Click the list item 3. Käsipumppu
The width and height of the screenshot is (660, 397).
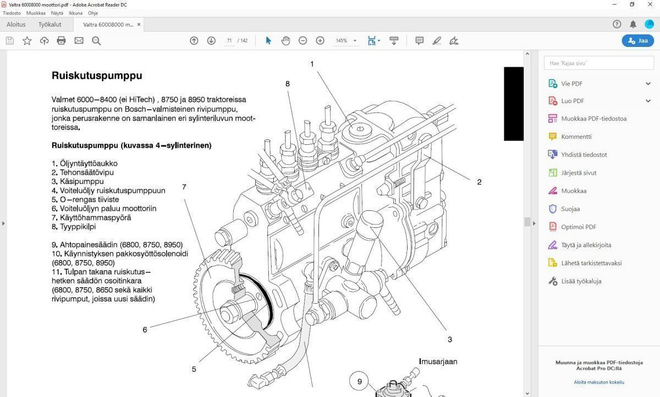pos(78,181)
